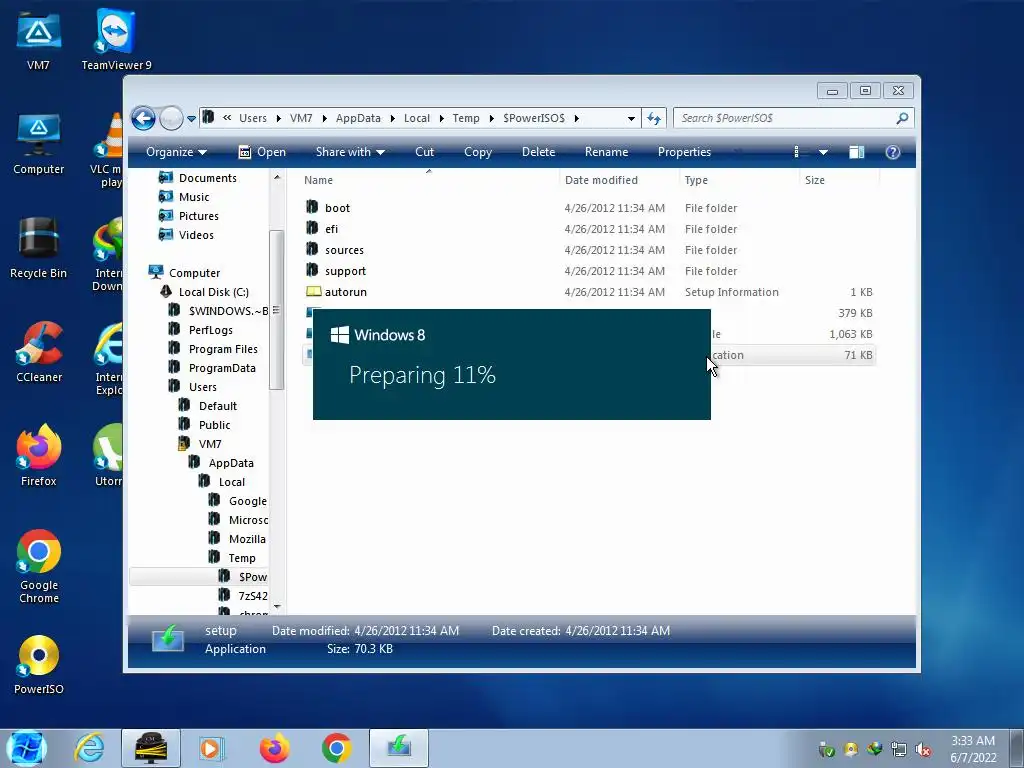
Task: Open Windows Media Player taskbar icon
Action: click(211, 748)
